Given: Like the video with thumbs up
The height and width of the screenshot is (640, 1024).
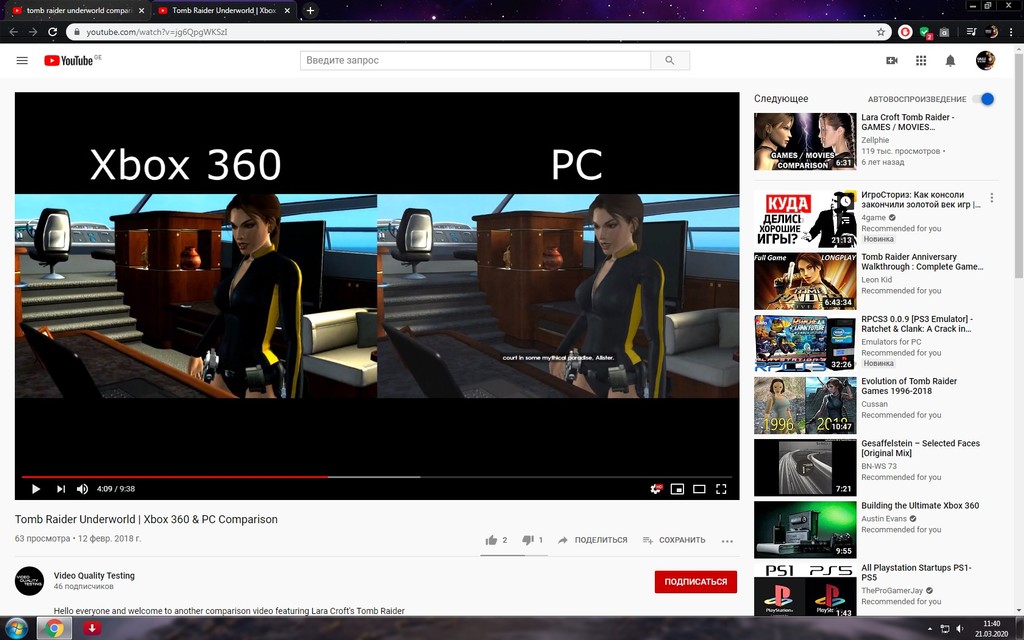Looking at the screenshot, I should [492, 540].
